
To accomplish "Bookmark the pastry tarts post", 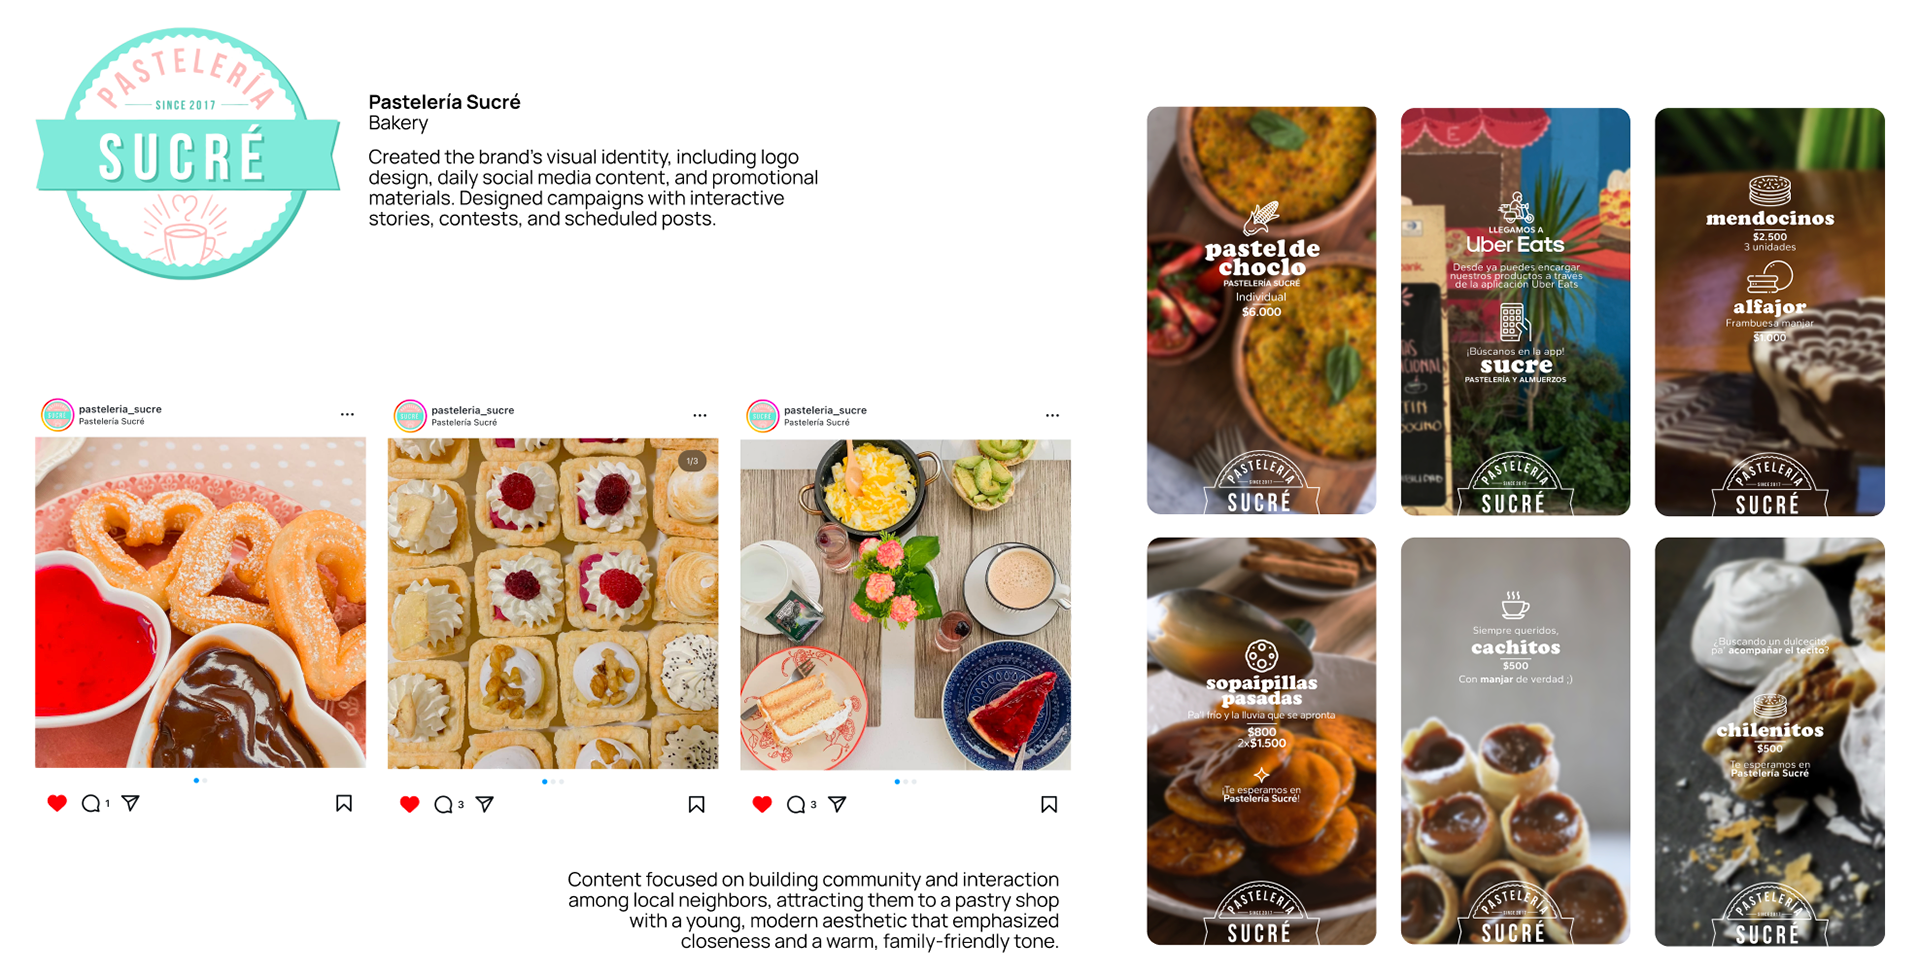I will point(697,804).
